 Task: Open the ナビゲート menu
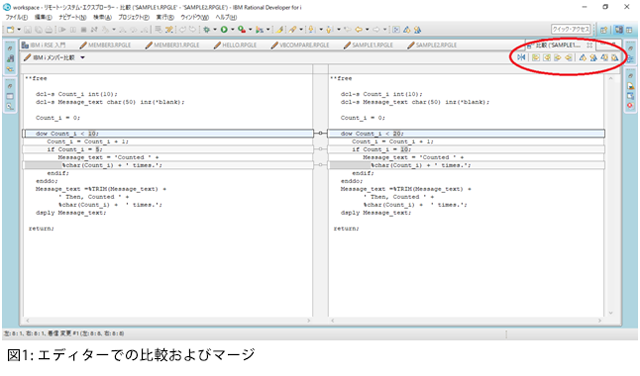(72, 17)
